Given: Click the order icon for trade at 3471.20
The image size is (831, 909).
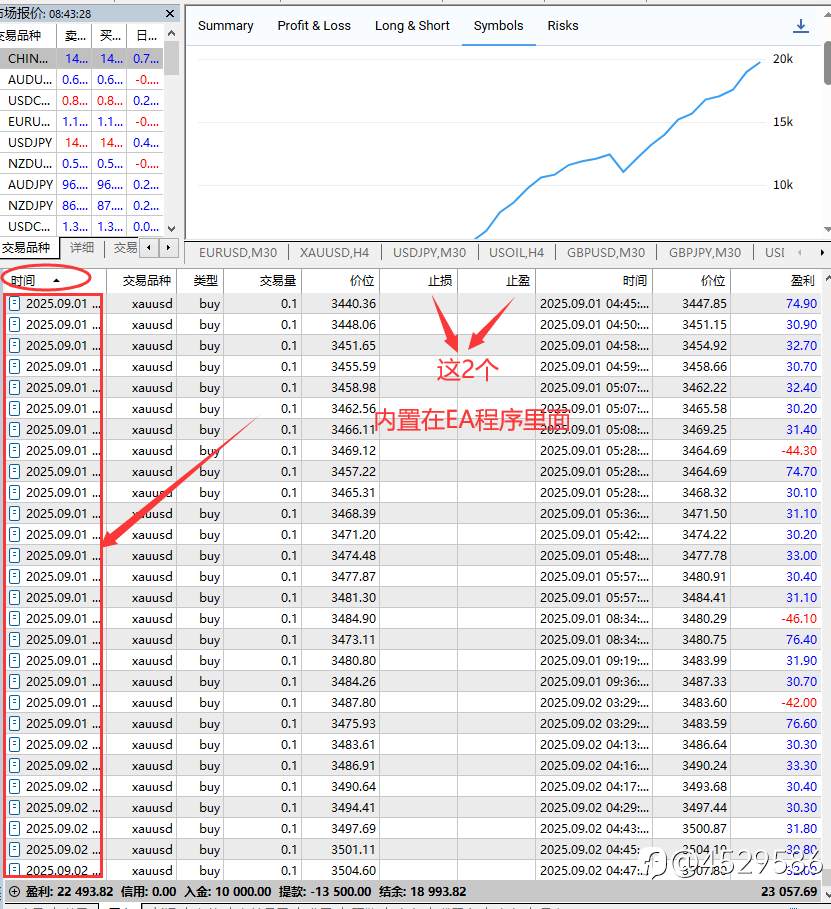Looking at the screenshot, I should tap(15, 535).
